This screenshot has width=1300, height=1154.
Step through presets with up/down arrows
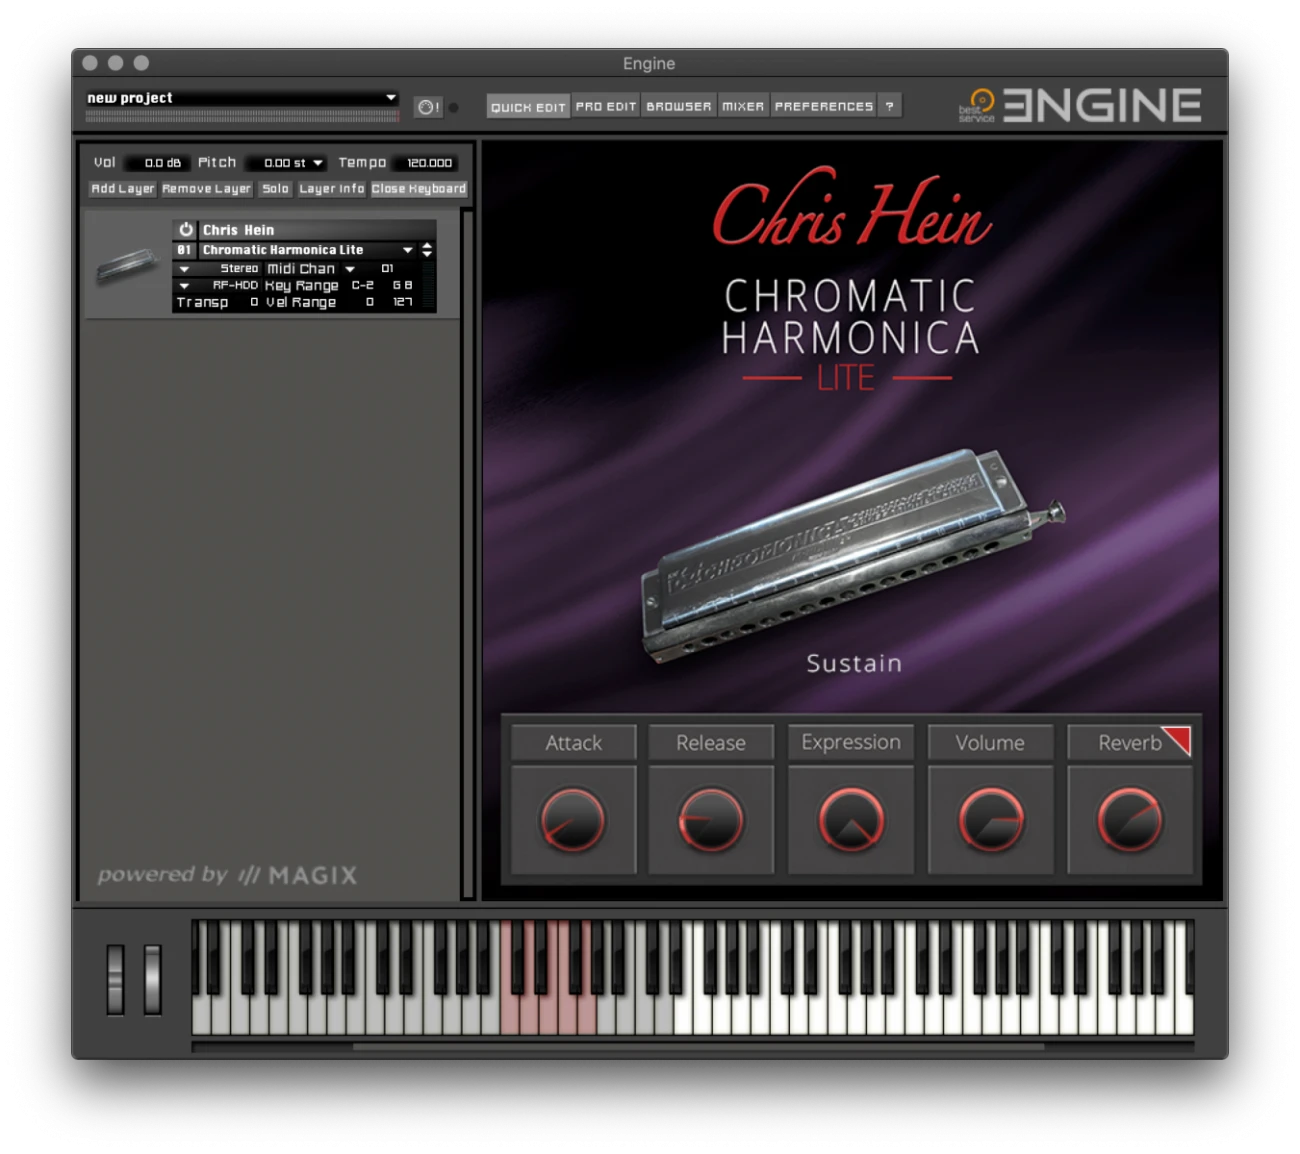[x=427, y=250]
